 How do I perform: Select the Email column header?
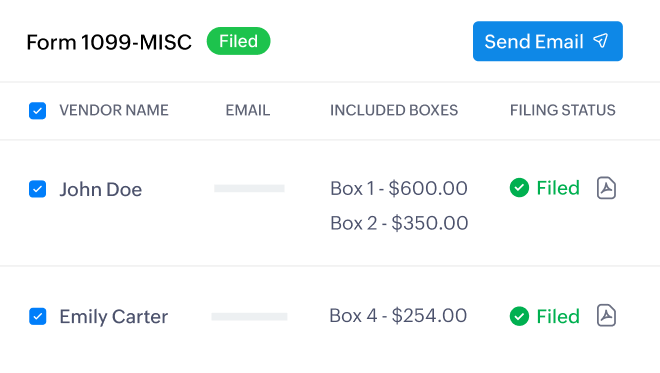click(x=248, y=110)
